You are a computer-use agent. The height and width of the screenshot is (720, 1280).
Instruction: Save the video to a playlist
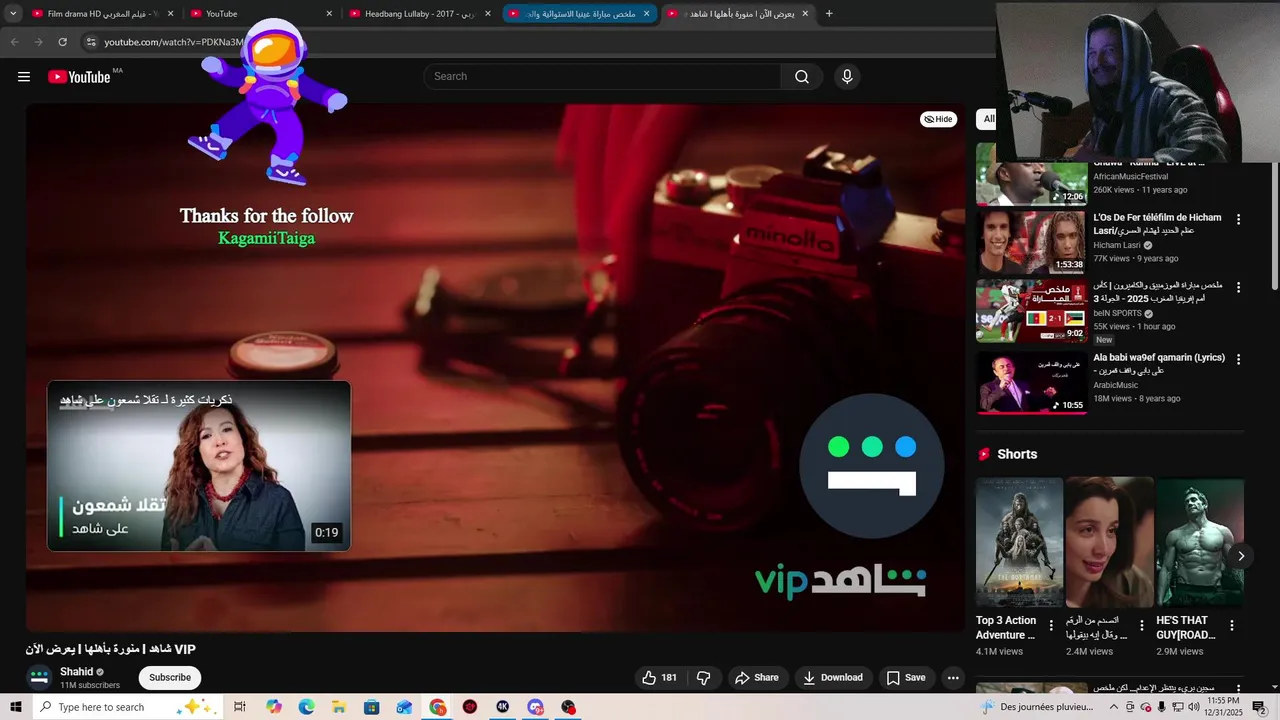906,678
